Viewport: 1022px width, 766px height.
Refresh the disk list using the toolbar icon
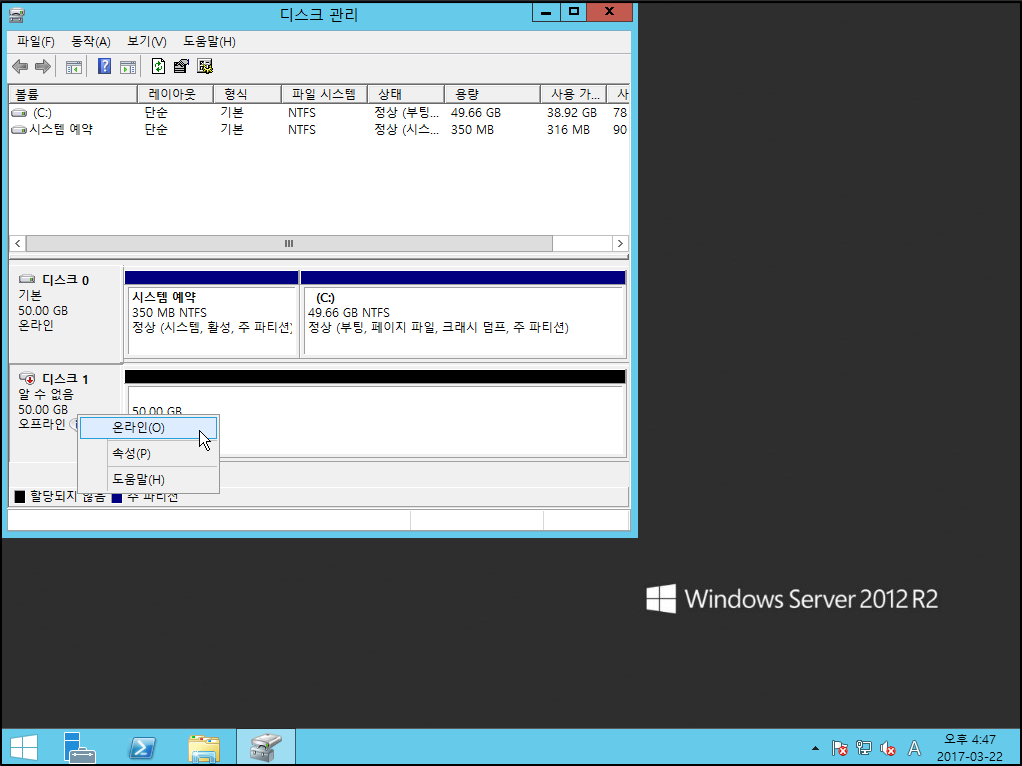click(x=158, y=66)
